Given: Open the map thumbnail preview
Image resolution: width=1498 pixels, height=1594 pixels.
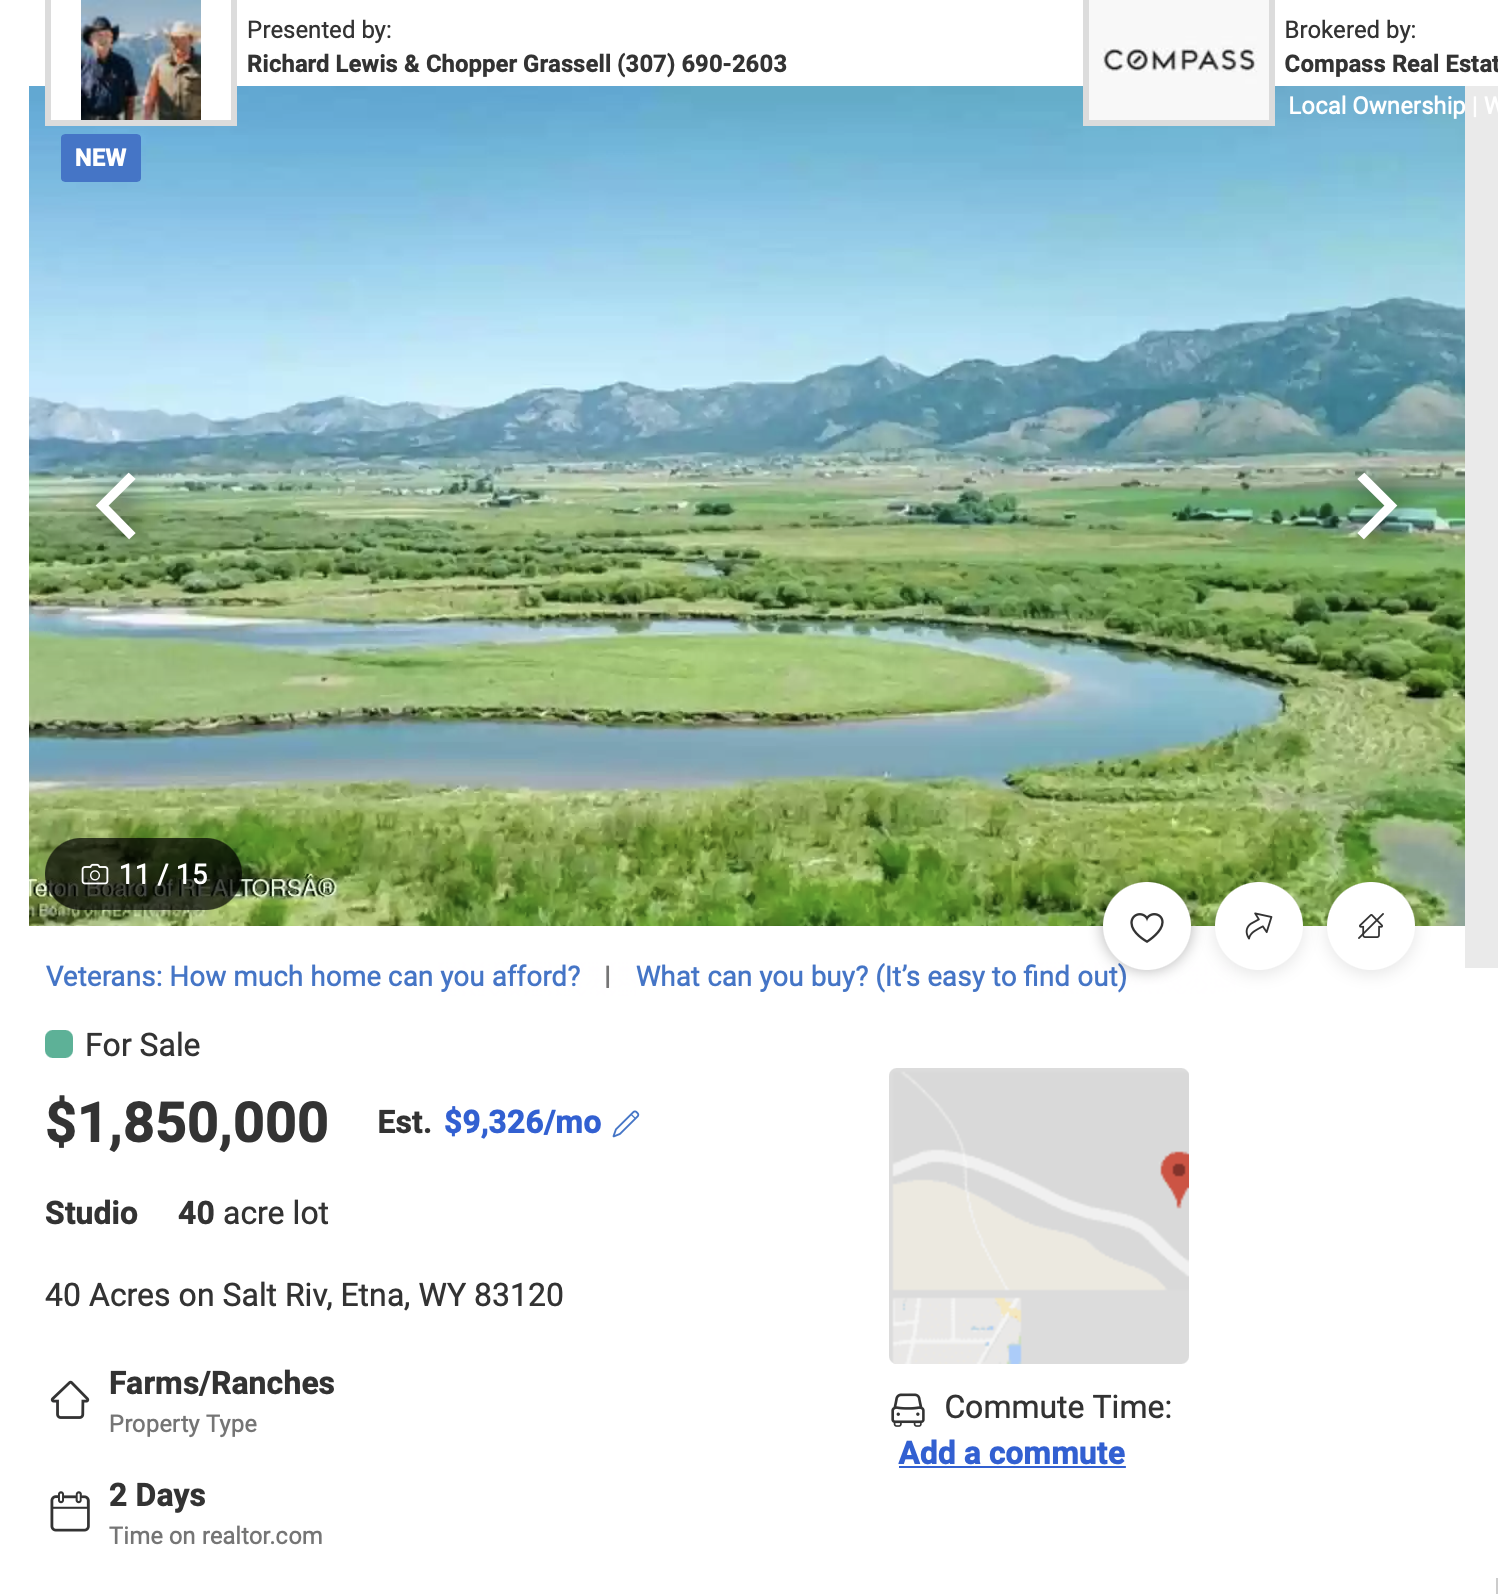Looking at the screenshot, I should [1038, 1215].
